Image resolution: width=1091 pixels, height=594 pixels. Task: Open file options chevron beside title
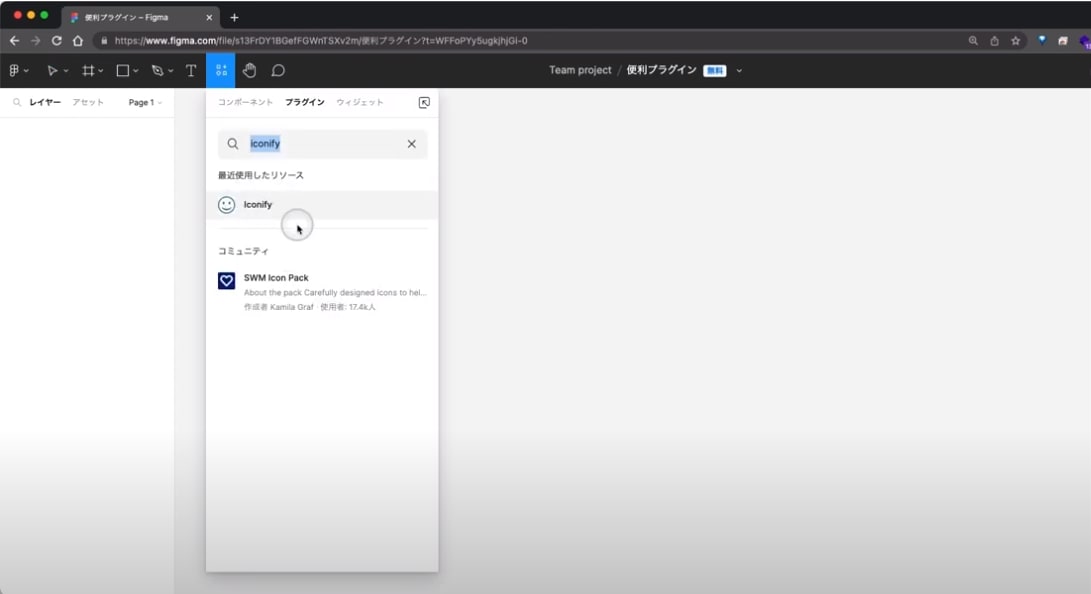click(x=739, y=71)
